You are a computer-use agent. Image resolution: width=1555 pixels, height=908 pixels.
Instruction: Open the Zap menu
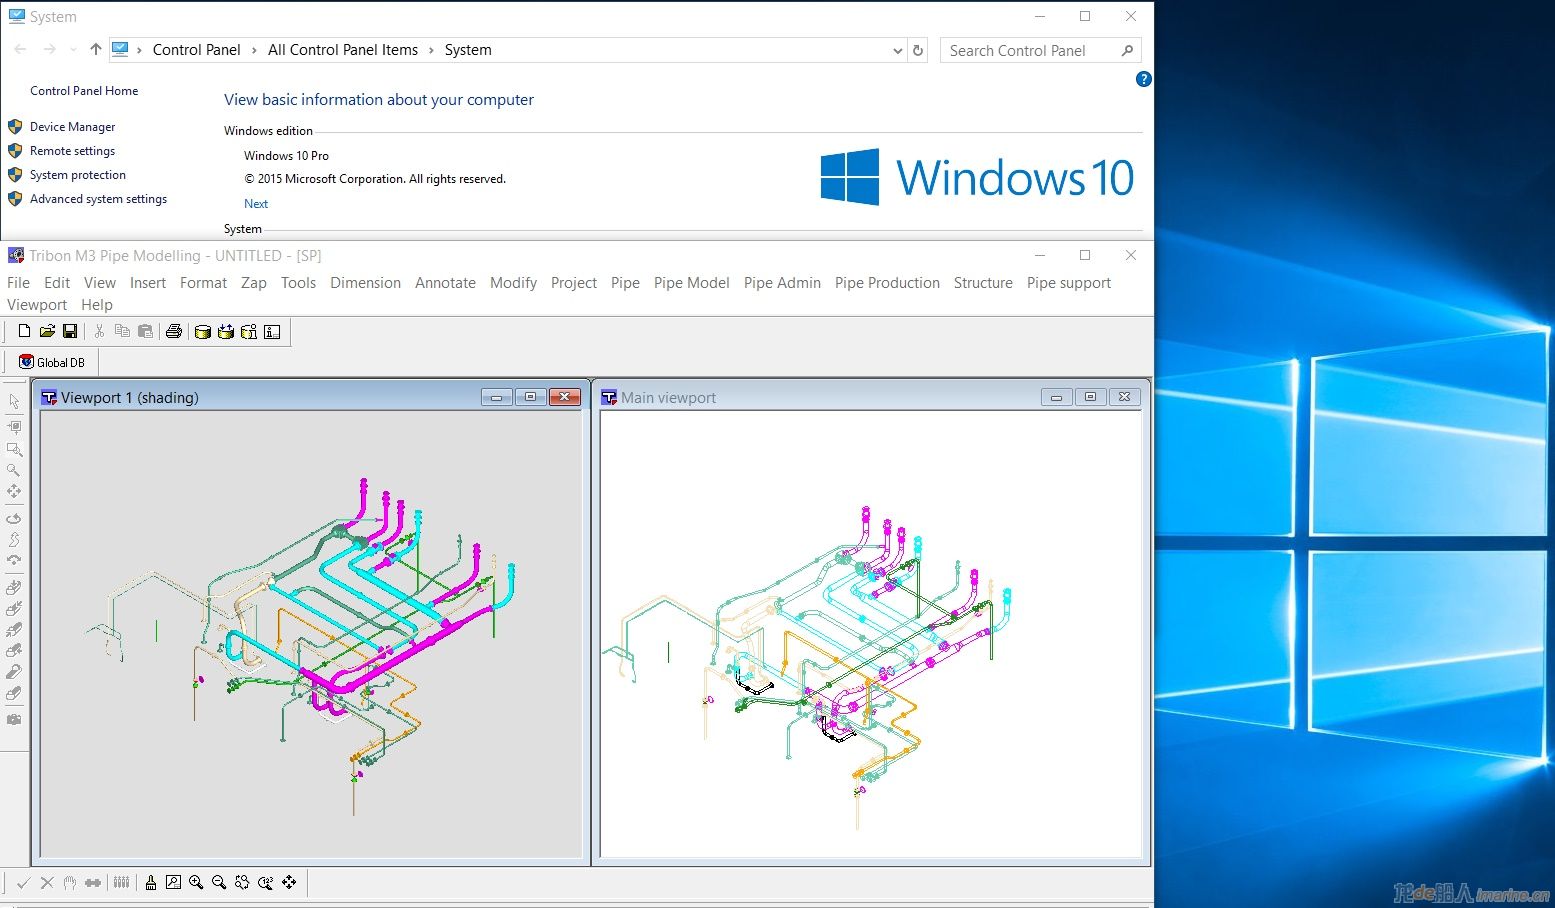[x=254, y=283]
